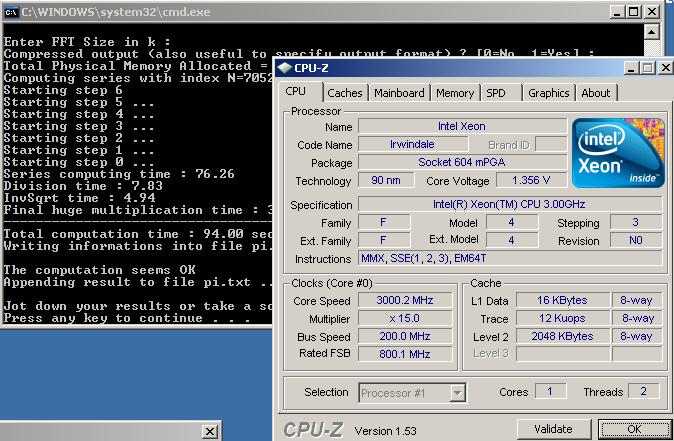Click OK in CPU-Z
Screen dimensions: 674x441
point(634,429)
